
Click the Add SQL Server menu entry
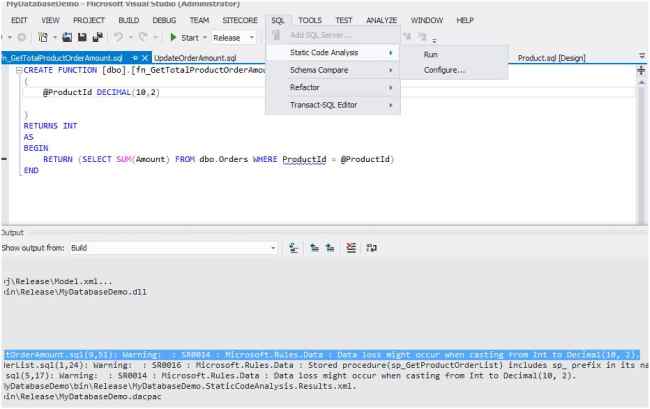tap(320, 35)
